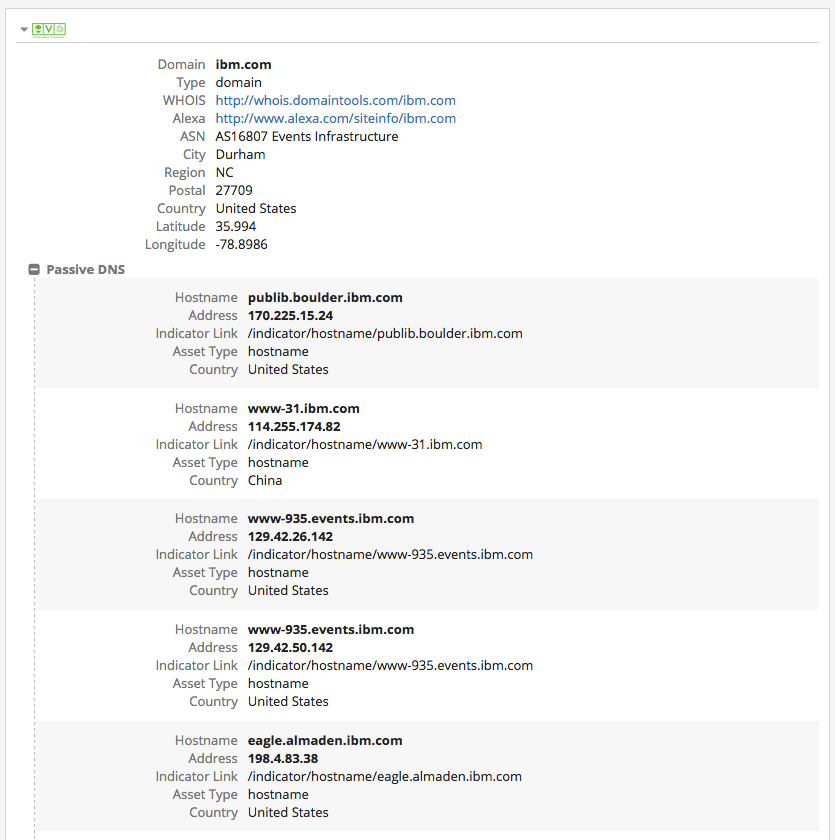Click the publib.boulder.ibm.com indicator link path
This screenshot has width=835, height=840.
[385, 333]
